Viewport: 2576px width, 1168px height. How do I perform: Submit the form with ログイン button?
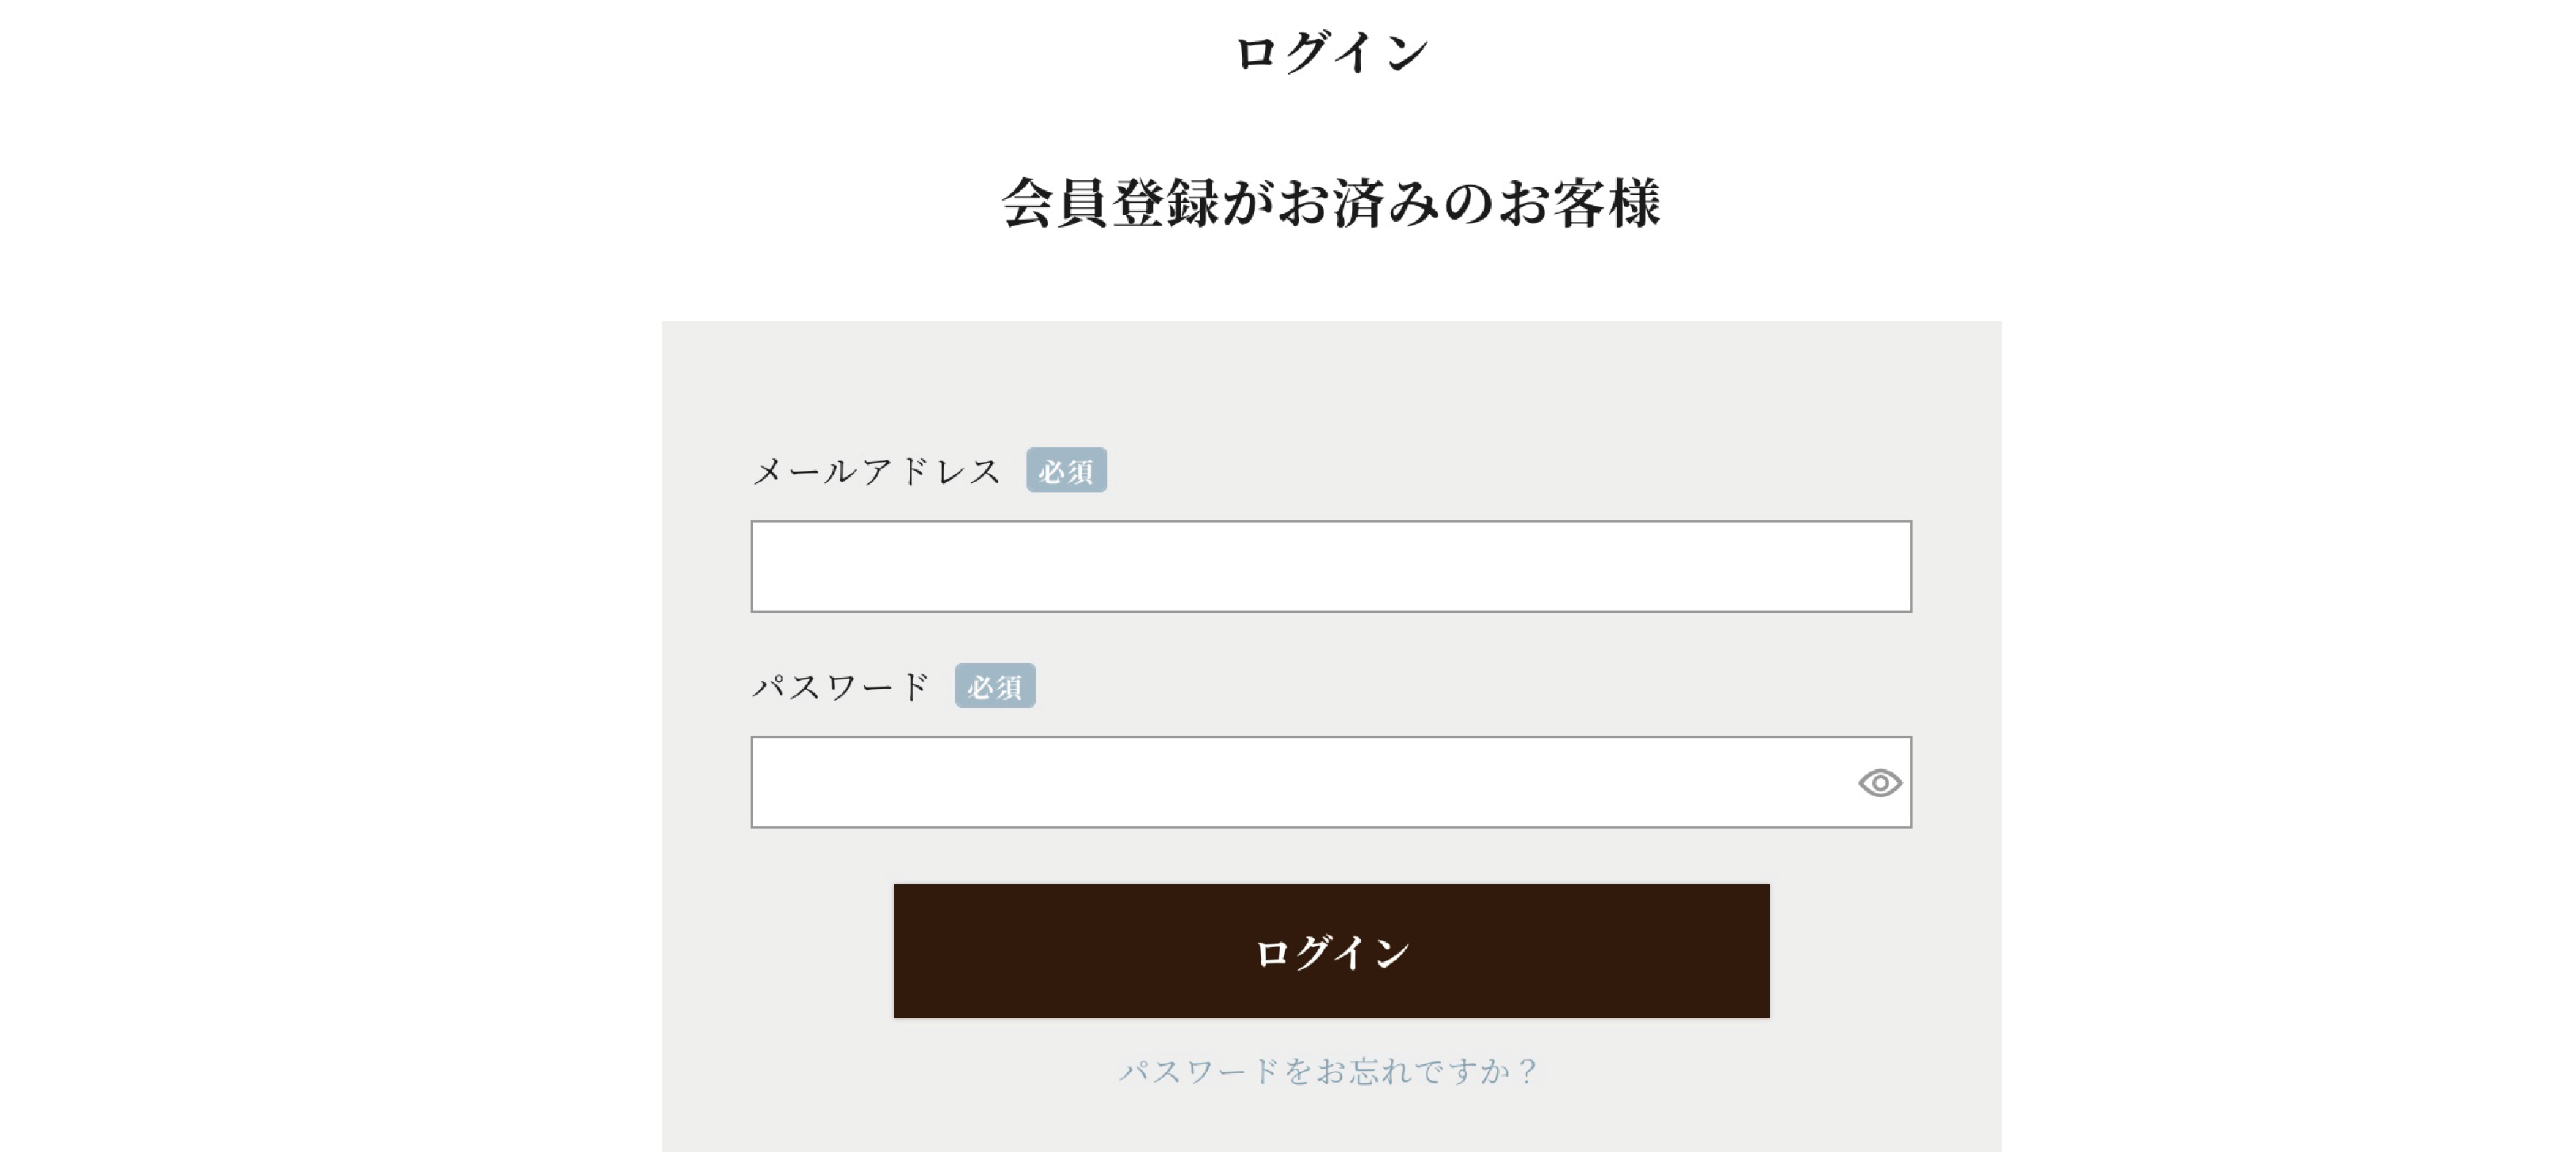pyautogui.click(x=1331, y=951)
